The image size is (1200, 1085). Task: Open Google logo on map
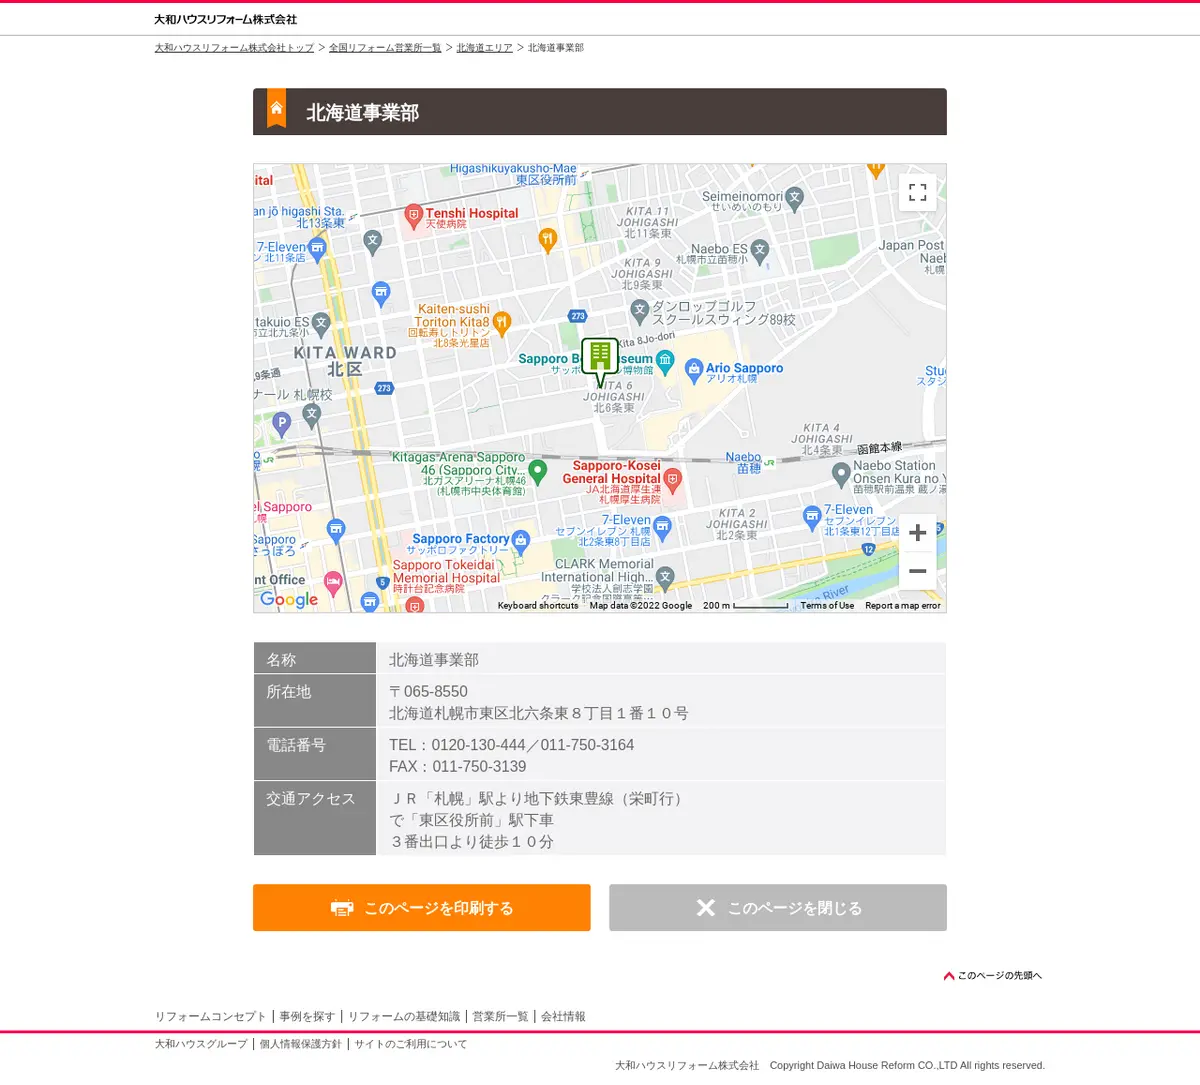click(289, 599)
